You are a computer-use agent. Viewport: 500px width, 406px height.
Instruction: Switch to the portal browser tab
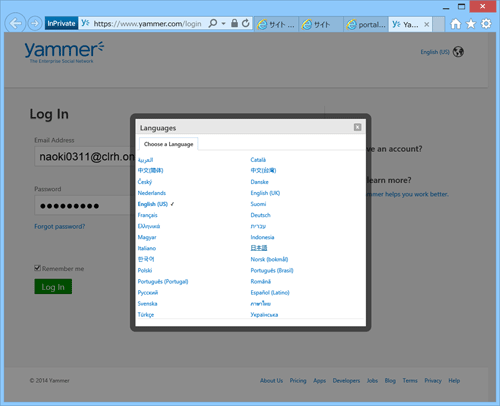366,24
